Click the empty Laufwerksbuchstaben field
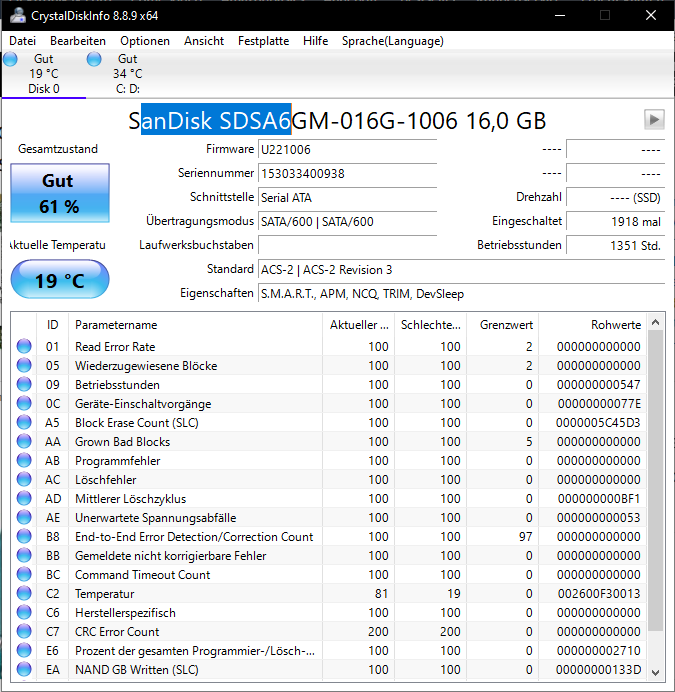This screenshot has height=692, width=675. tap(347, 245)
